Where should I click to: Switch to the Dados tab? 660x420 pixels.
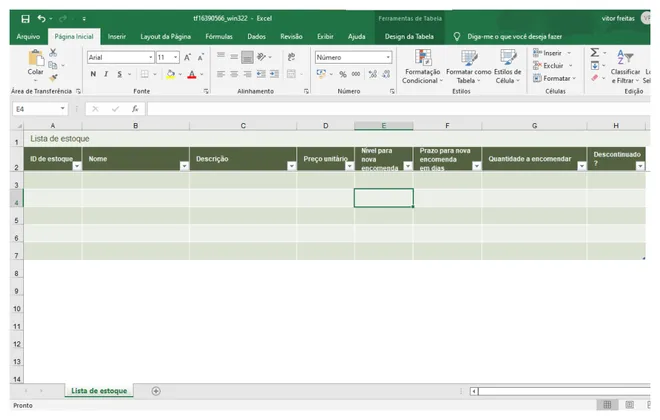256,37
